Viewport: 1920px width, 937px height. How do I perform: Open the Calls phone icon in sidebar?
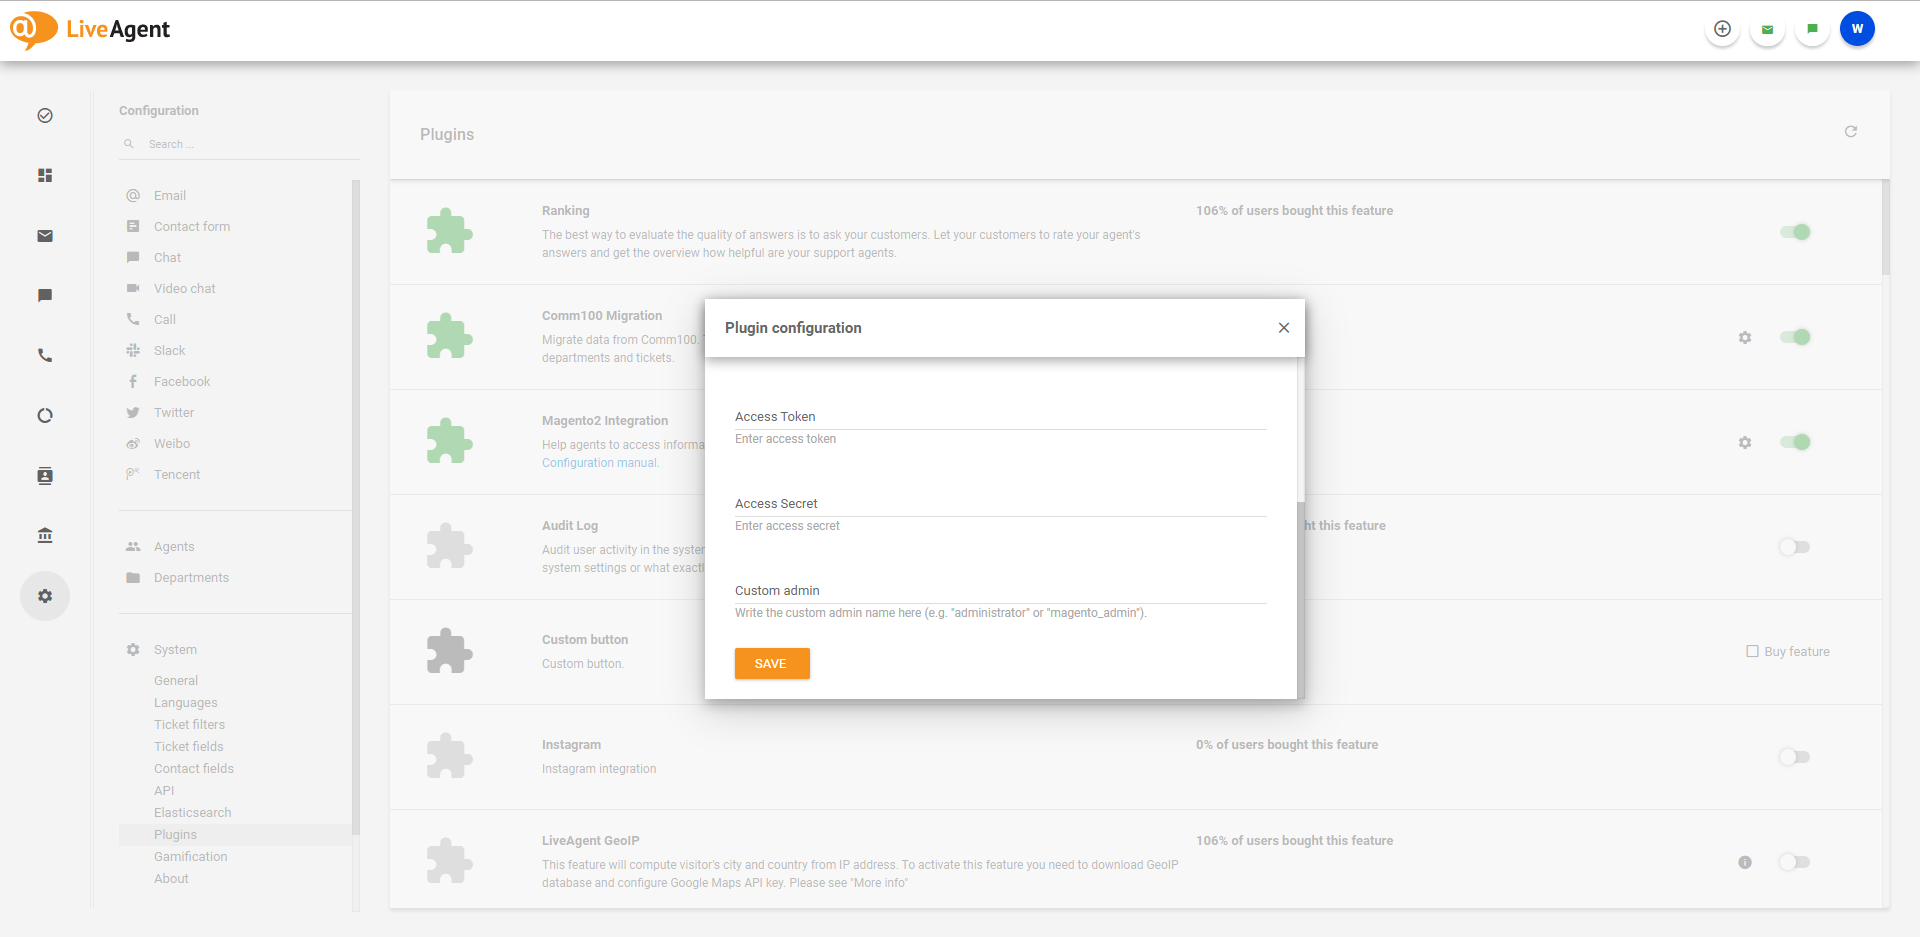click(x=45, y=355)
